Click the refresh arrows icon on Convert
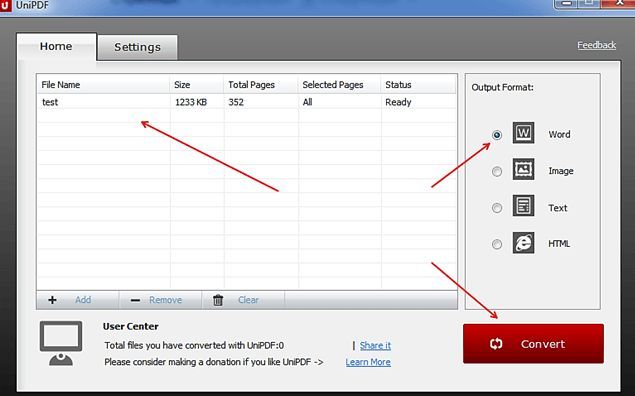 pos(496,344)
